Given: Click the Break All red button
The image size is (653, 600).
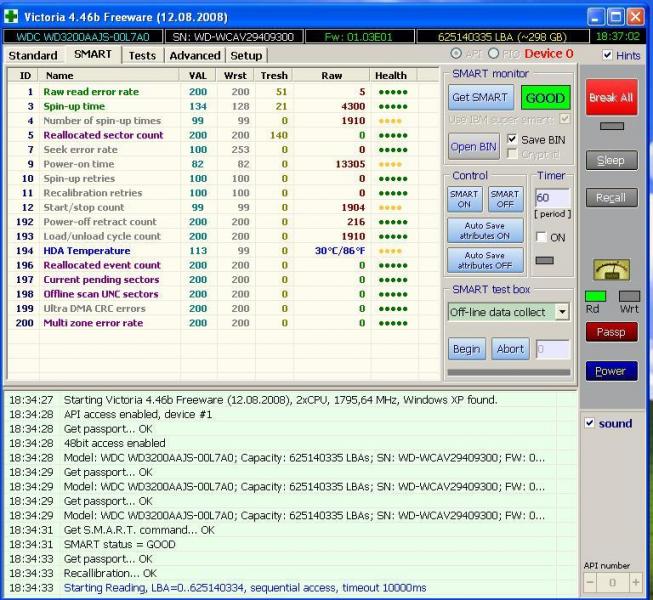Looking at the screenshot, I should [x=610, y=98].
